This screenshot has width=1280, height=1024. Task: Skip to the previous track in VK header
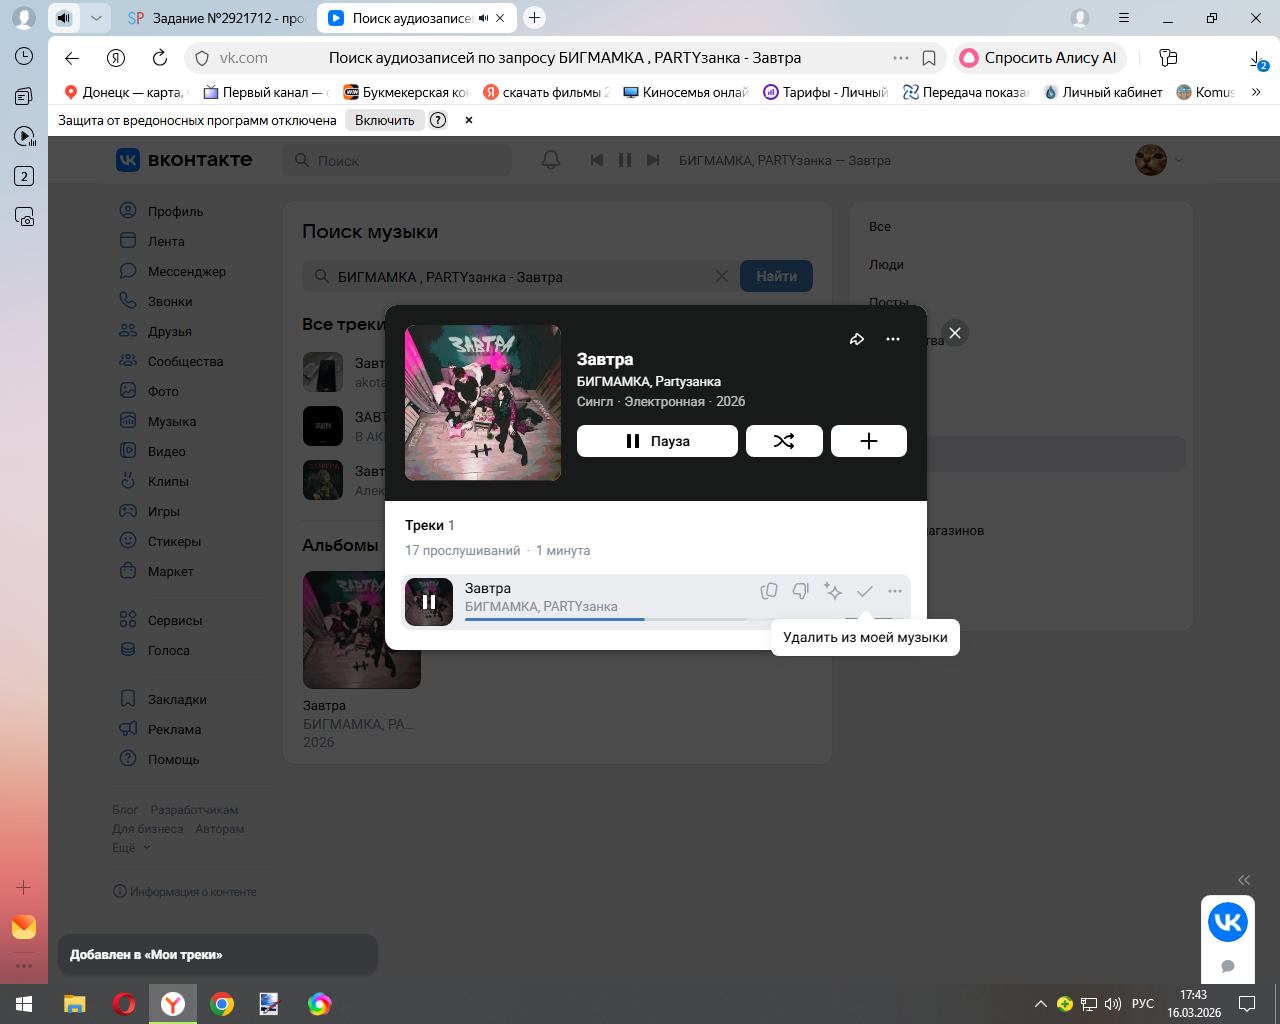(x=597, y=160)
